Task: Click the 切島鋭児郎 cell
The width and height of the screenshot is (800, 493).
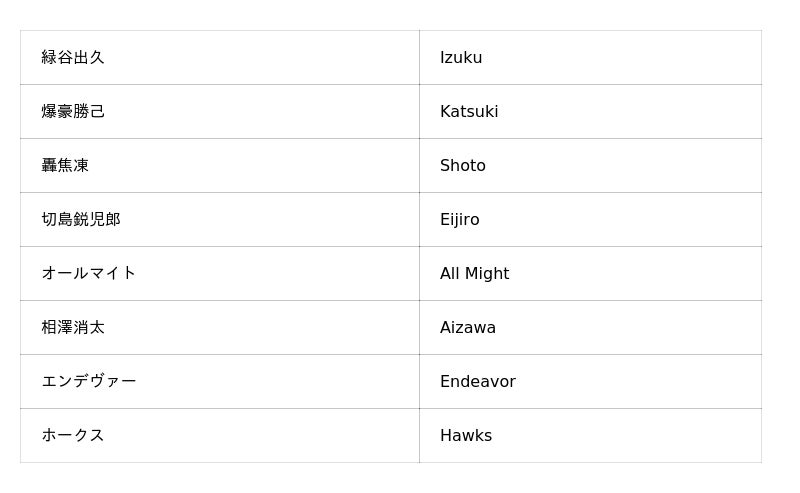Action: [x=81, y=220]
